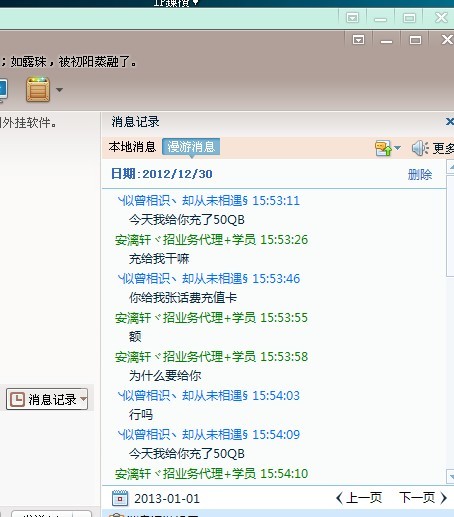Go to previous page with 上一页
The height and width of the screenshot is (517, 454).
(x=358, y=498)
